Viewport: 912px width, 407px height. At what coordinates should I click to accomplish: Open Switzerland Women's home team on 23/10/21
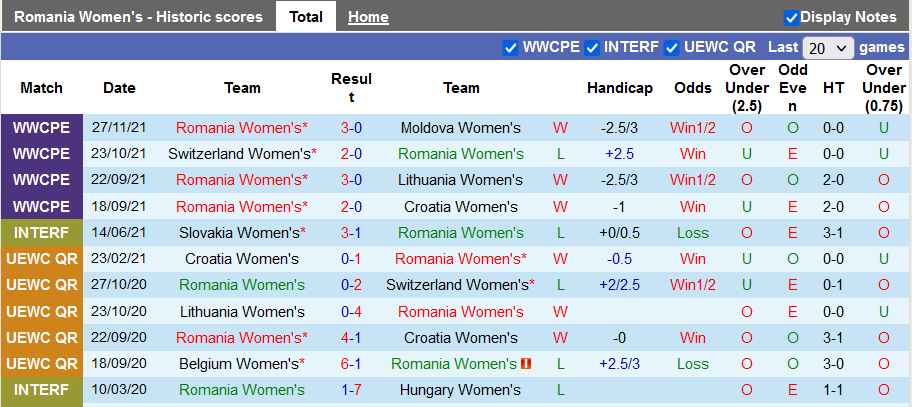[240, 154]
